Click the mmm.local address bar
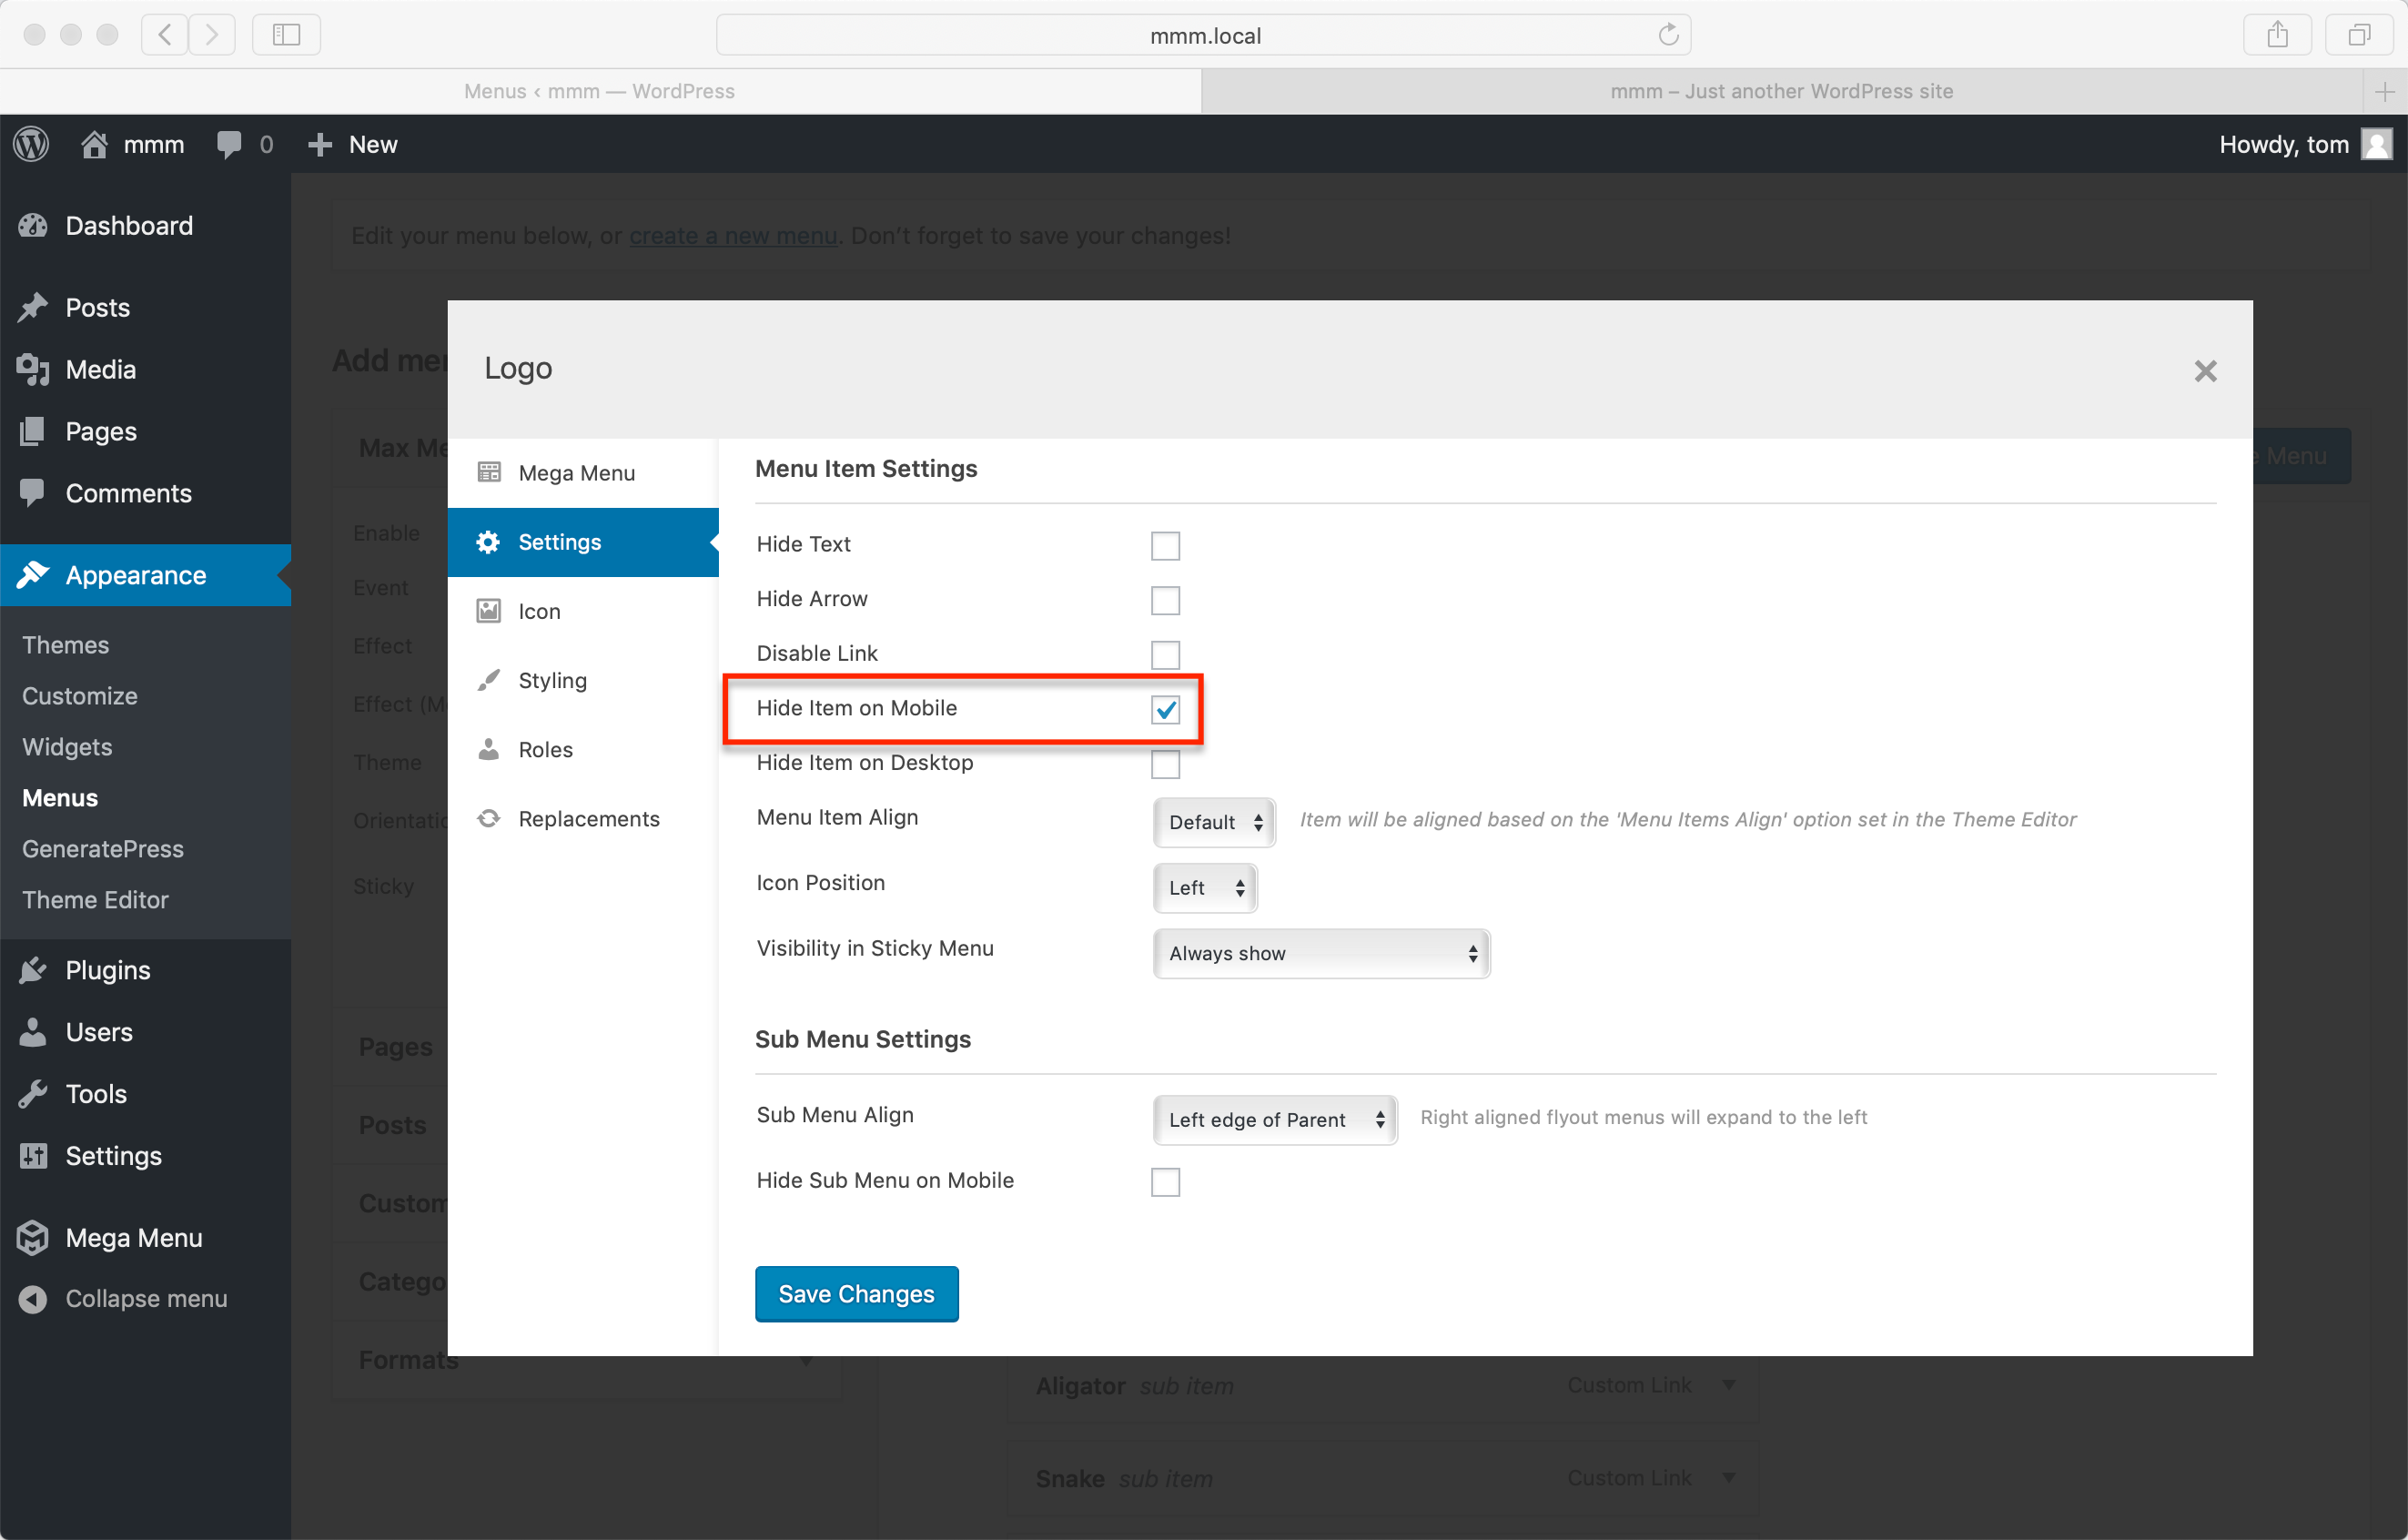This screenshot has width=2408, height=1540. pyautogui.click(x=1203, y=35)
